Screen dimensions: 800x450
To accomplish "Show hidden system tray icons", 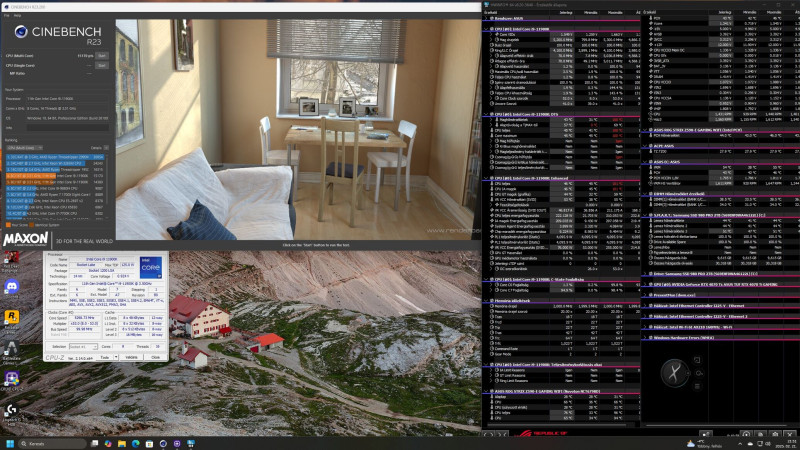I will click(x=740, y=444).
